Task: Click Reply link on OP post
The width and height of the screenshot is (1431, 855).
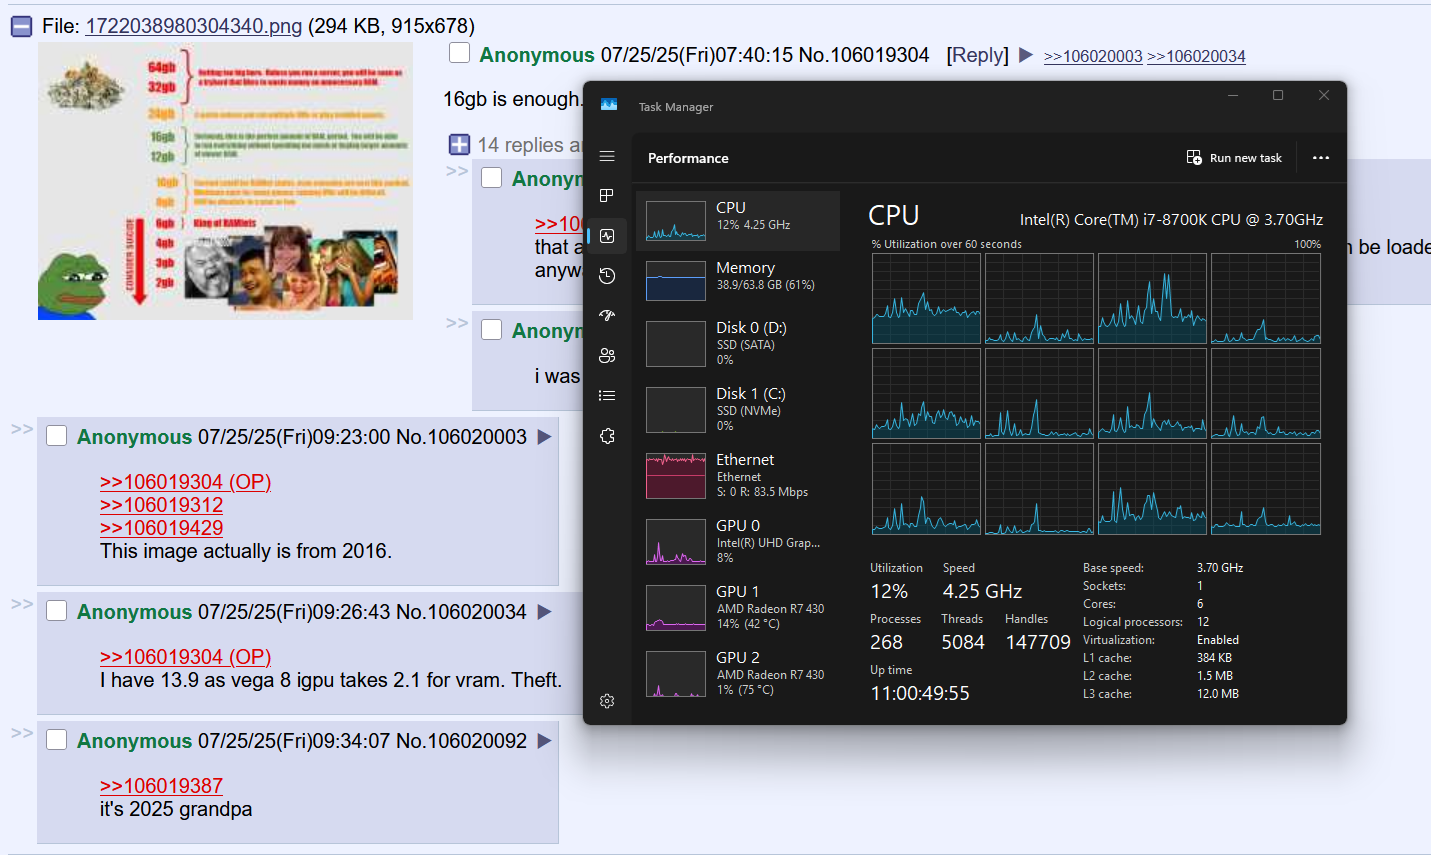Action: point(977,55)
